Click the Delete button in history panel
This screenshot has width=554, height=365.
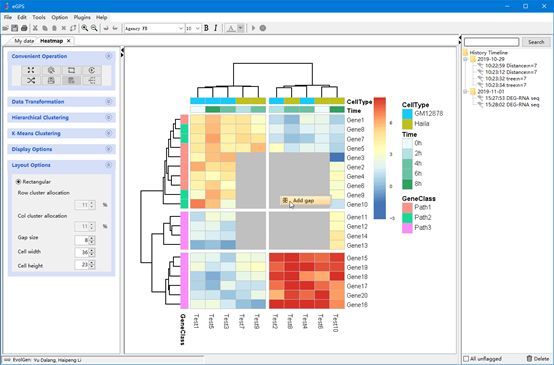[538, 359]
